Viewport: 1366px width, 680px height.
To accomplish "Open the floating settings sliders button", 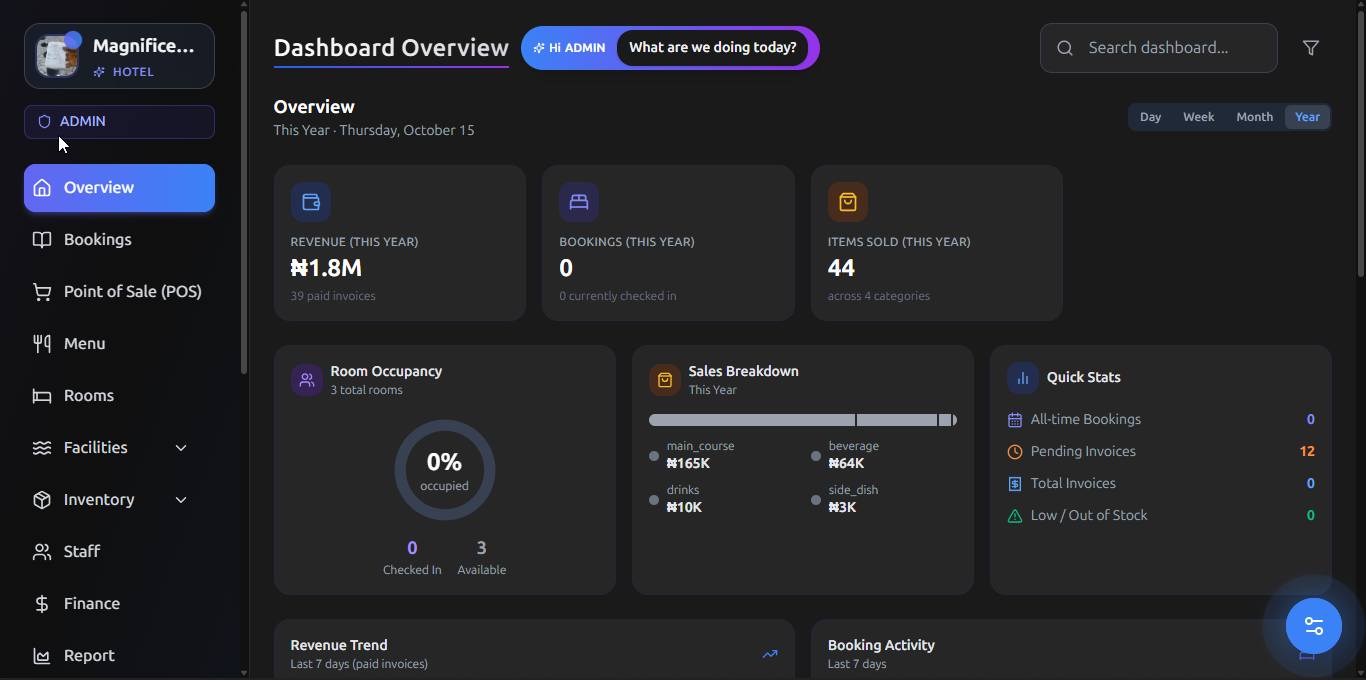I will (x=1314, y=626).
